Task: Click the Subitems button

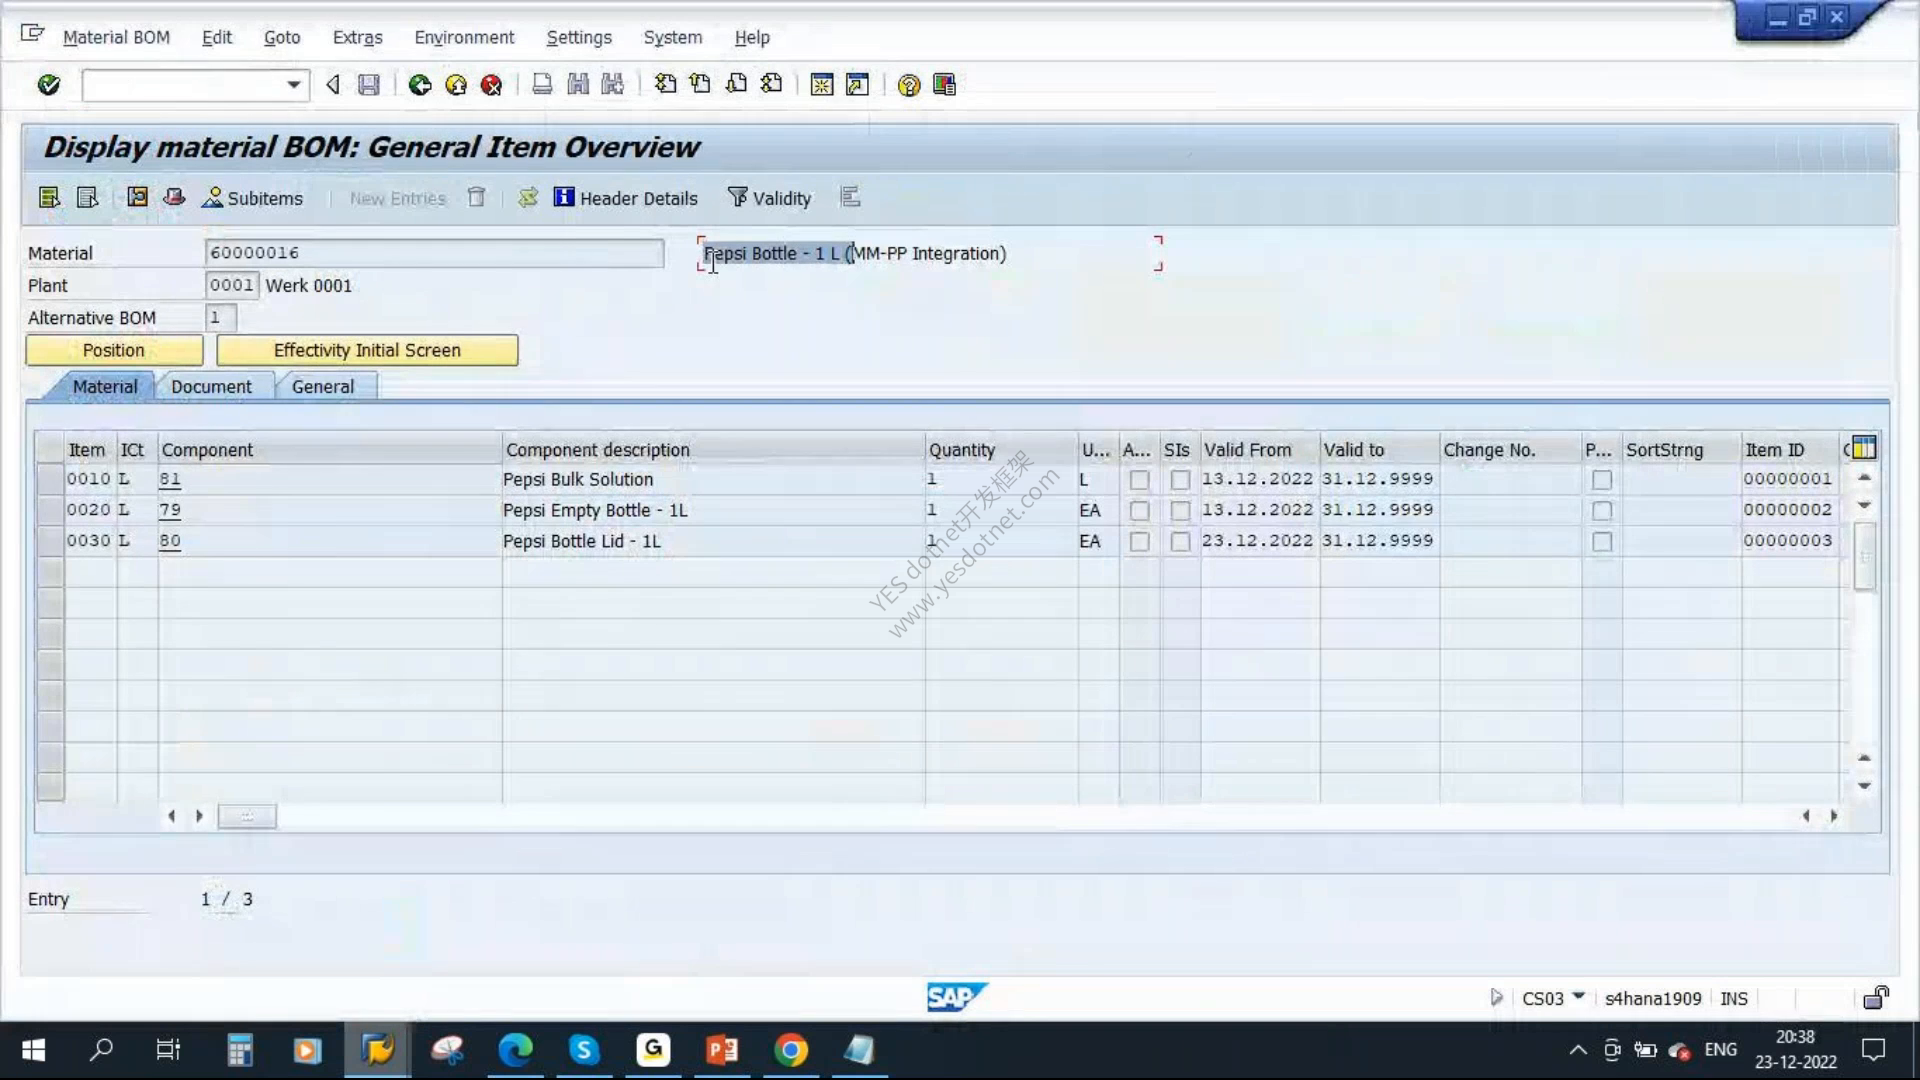Action: coord(252,198)
